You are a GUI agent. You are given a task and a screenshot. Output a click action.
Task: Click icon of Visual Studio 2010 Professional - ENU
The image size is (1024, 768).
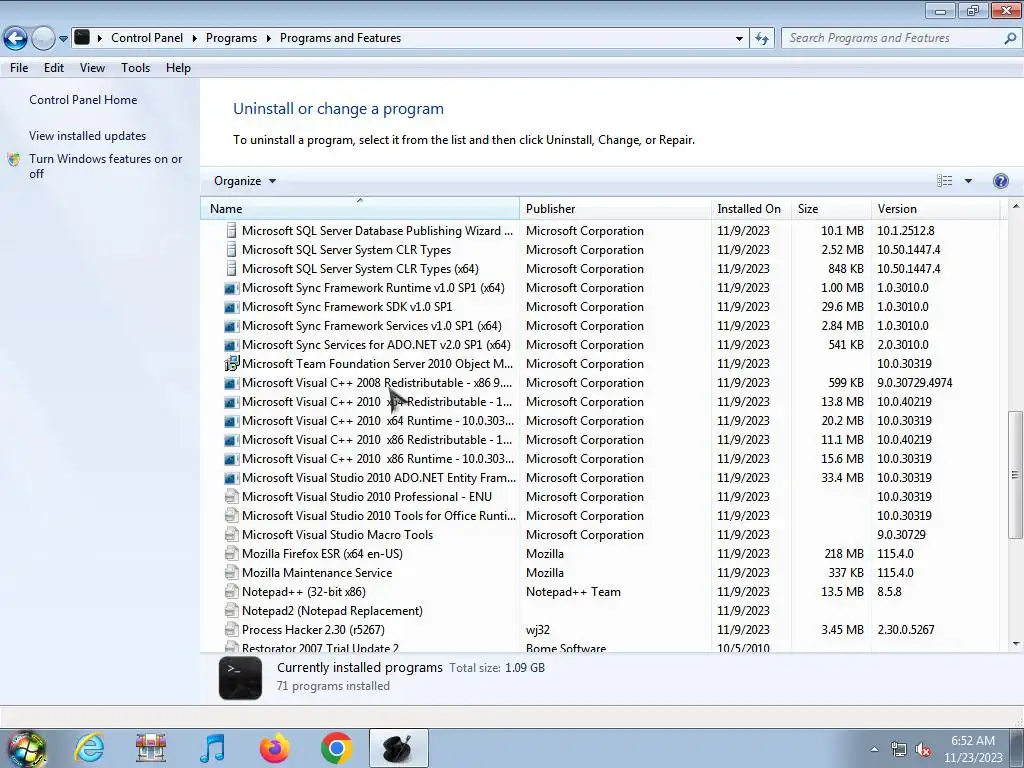point(231,497)
